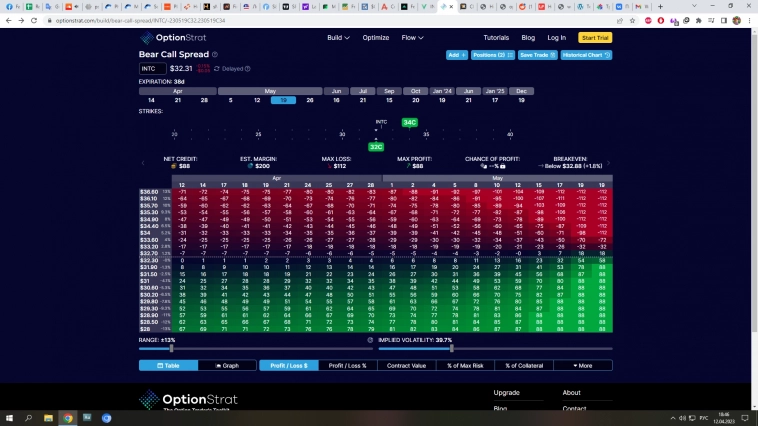Viewport: 758px width, 426px height.
Task: Select the 32C strike marker
Action: 376,147
